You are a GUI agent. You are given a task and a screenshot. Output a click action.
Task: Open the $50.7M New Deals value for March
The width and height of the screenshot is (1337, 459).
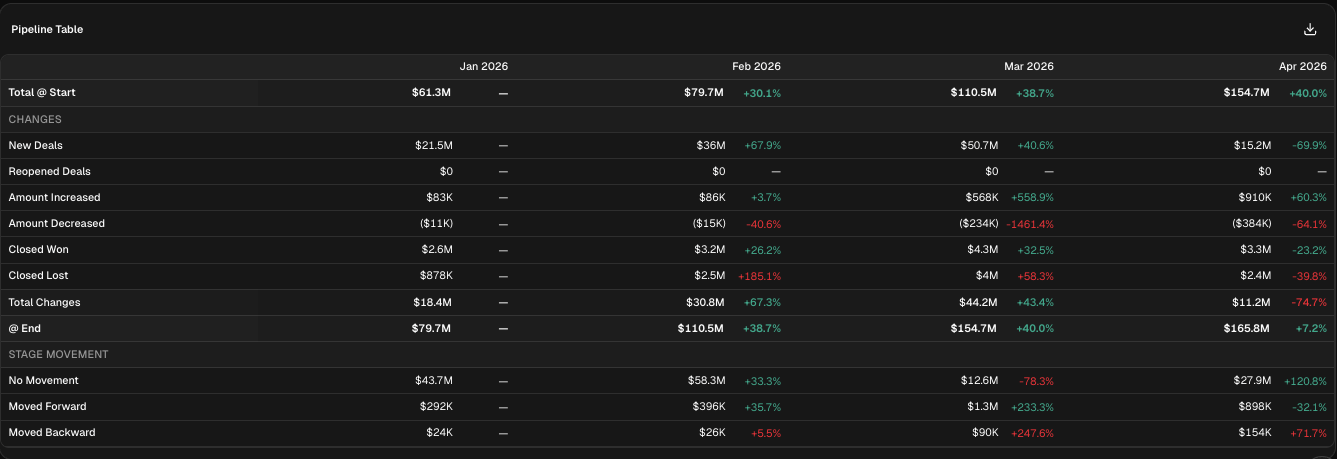[x=979, y=145]
